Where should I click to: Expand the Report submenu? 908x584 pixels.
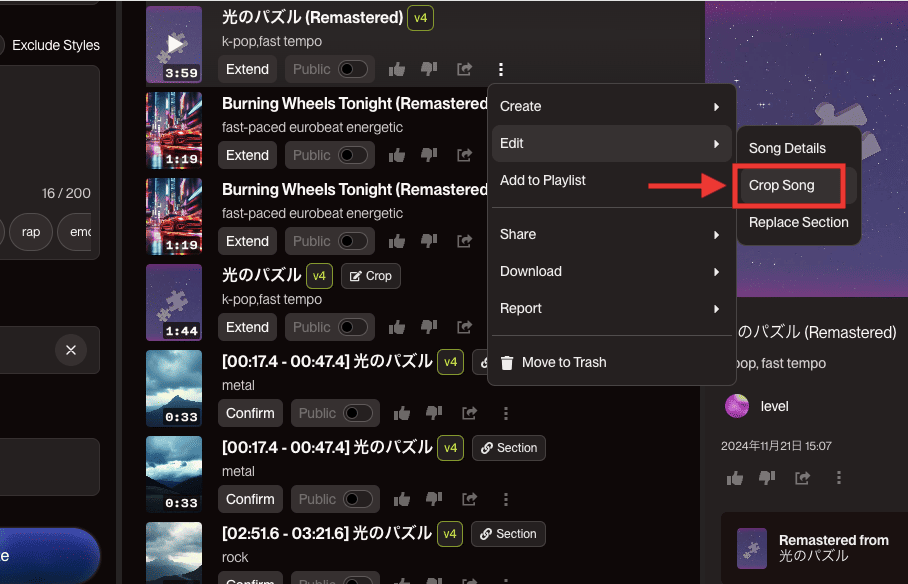pos(612,309)
